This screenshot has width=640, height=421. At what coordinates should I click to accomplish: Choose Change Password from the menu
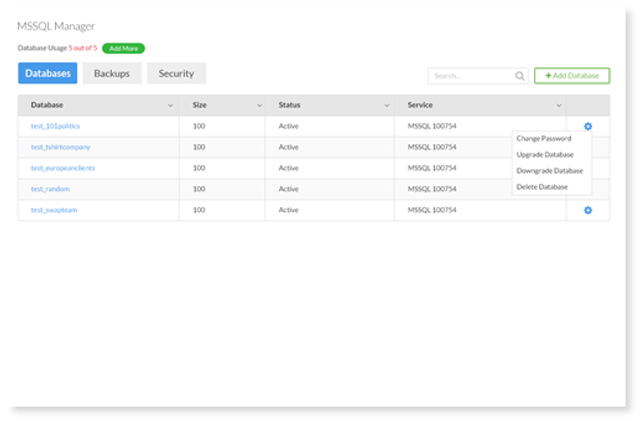(544, 138)
